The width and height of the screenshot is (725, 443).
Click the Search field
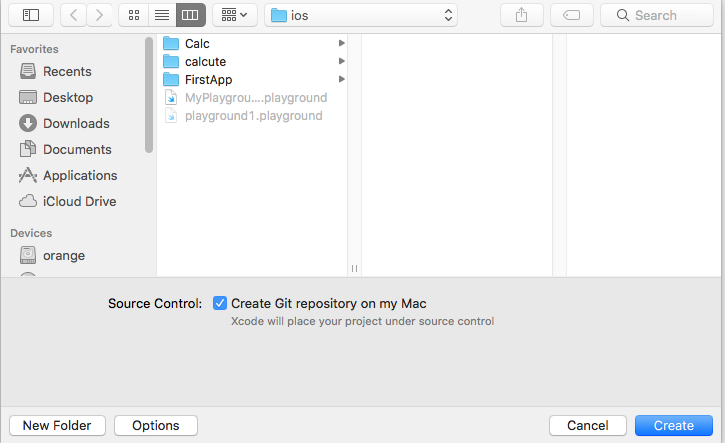click(657, 15)
